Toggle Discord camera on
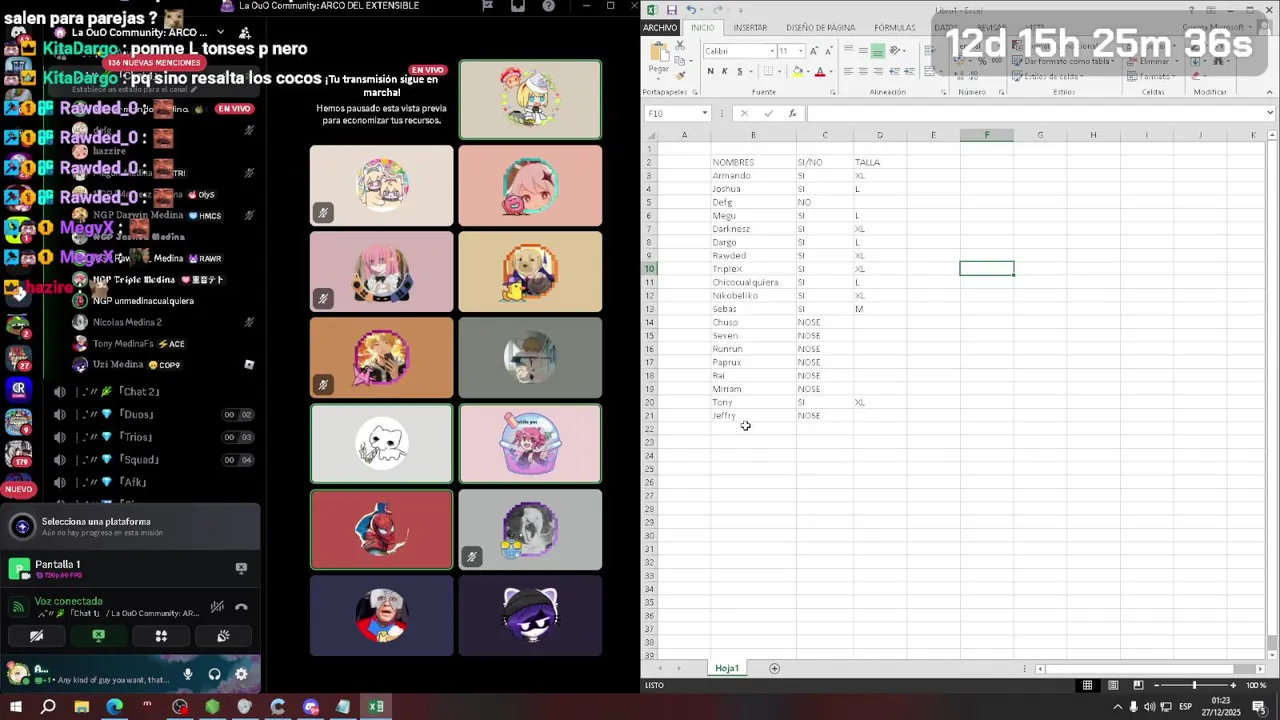Image resolution: width=1280 pixels, height=720 pixels. (37, 635)
